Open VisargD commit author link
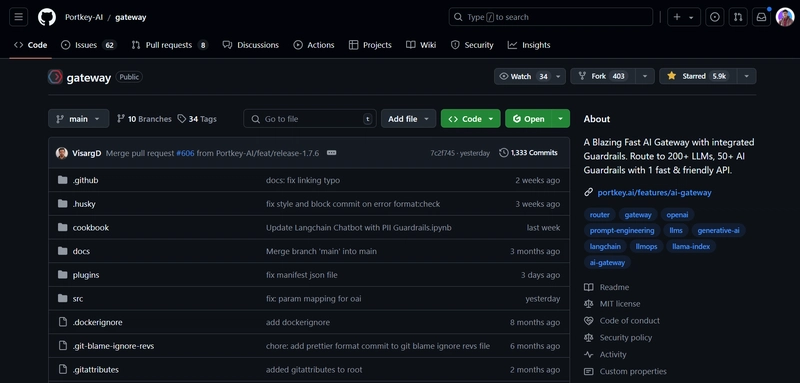This screenshot has height=383, width=800. (87, 153)
